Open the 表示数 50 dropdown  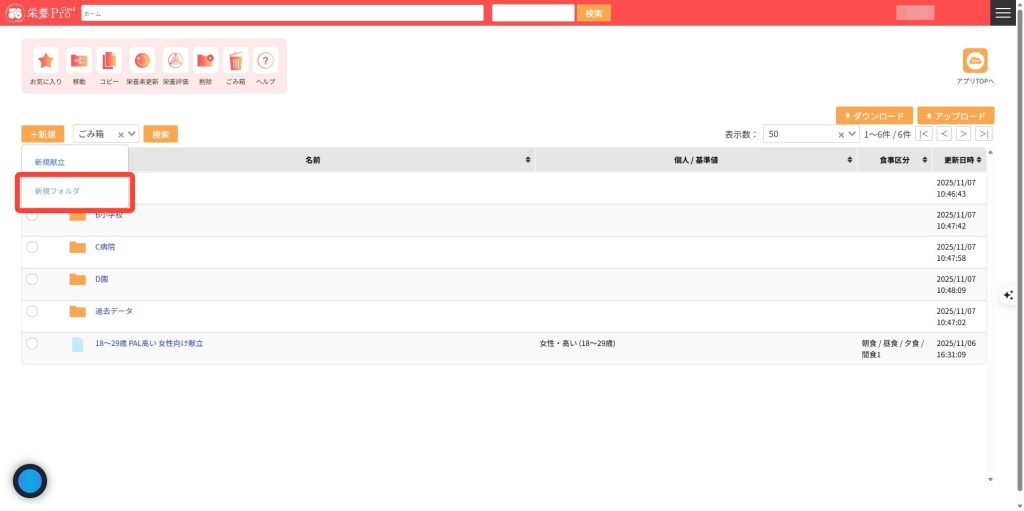pyautogui.click(x=851, y=134)
